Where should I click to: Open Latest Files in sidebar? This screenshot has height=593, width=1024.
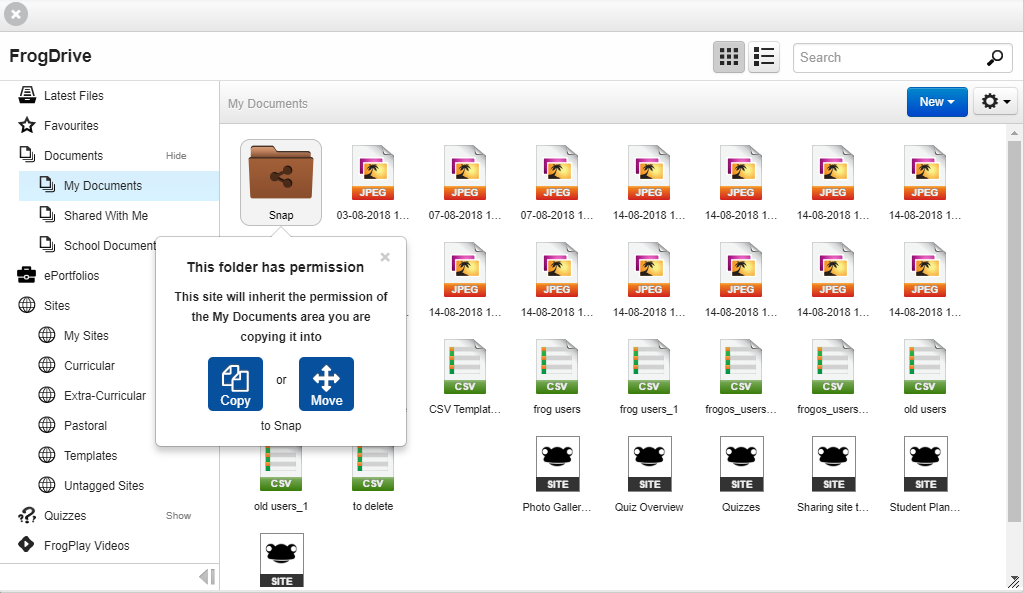tap(73, 95)
